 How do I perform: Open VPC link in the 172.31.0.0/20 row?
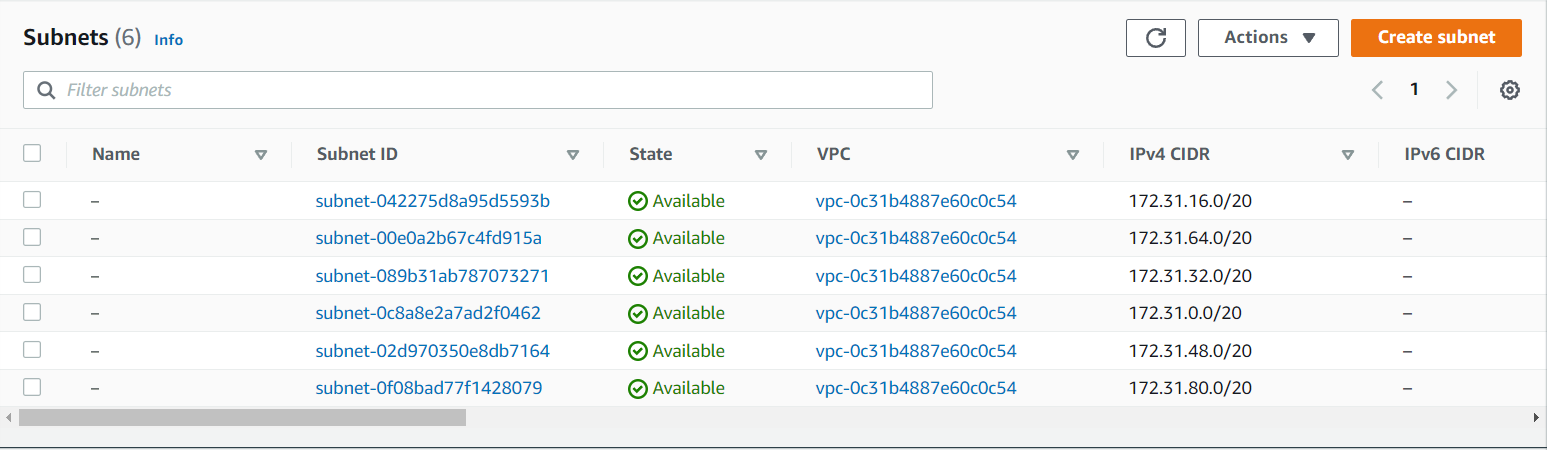point(916,313)
